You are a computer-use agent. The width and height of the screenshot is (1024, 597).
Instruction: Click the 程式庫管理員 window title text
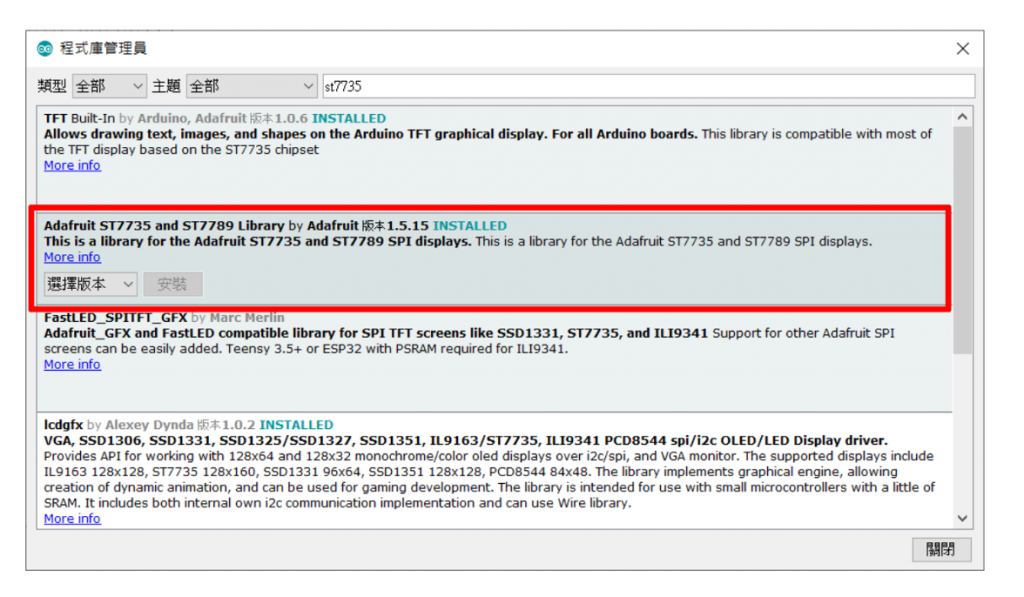[x=103, y=49]
